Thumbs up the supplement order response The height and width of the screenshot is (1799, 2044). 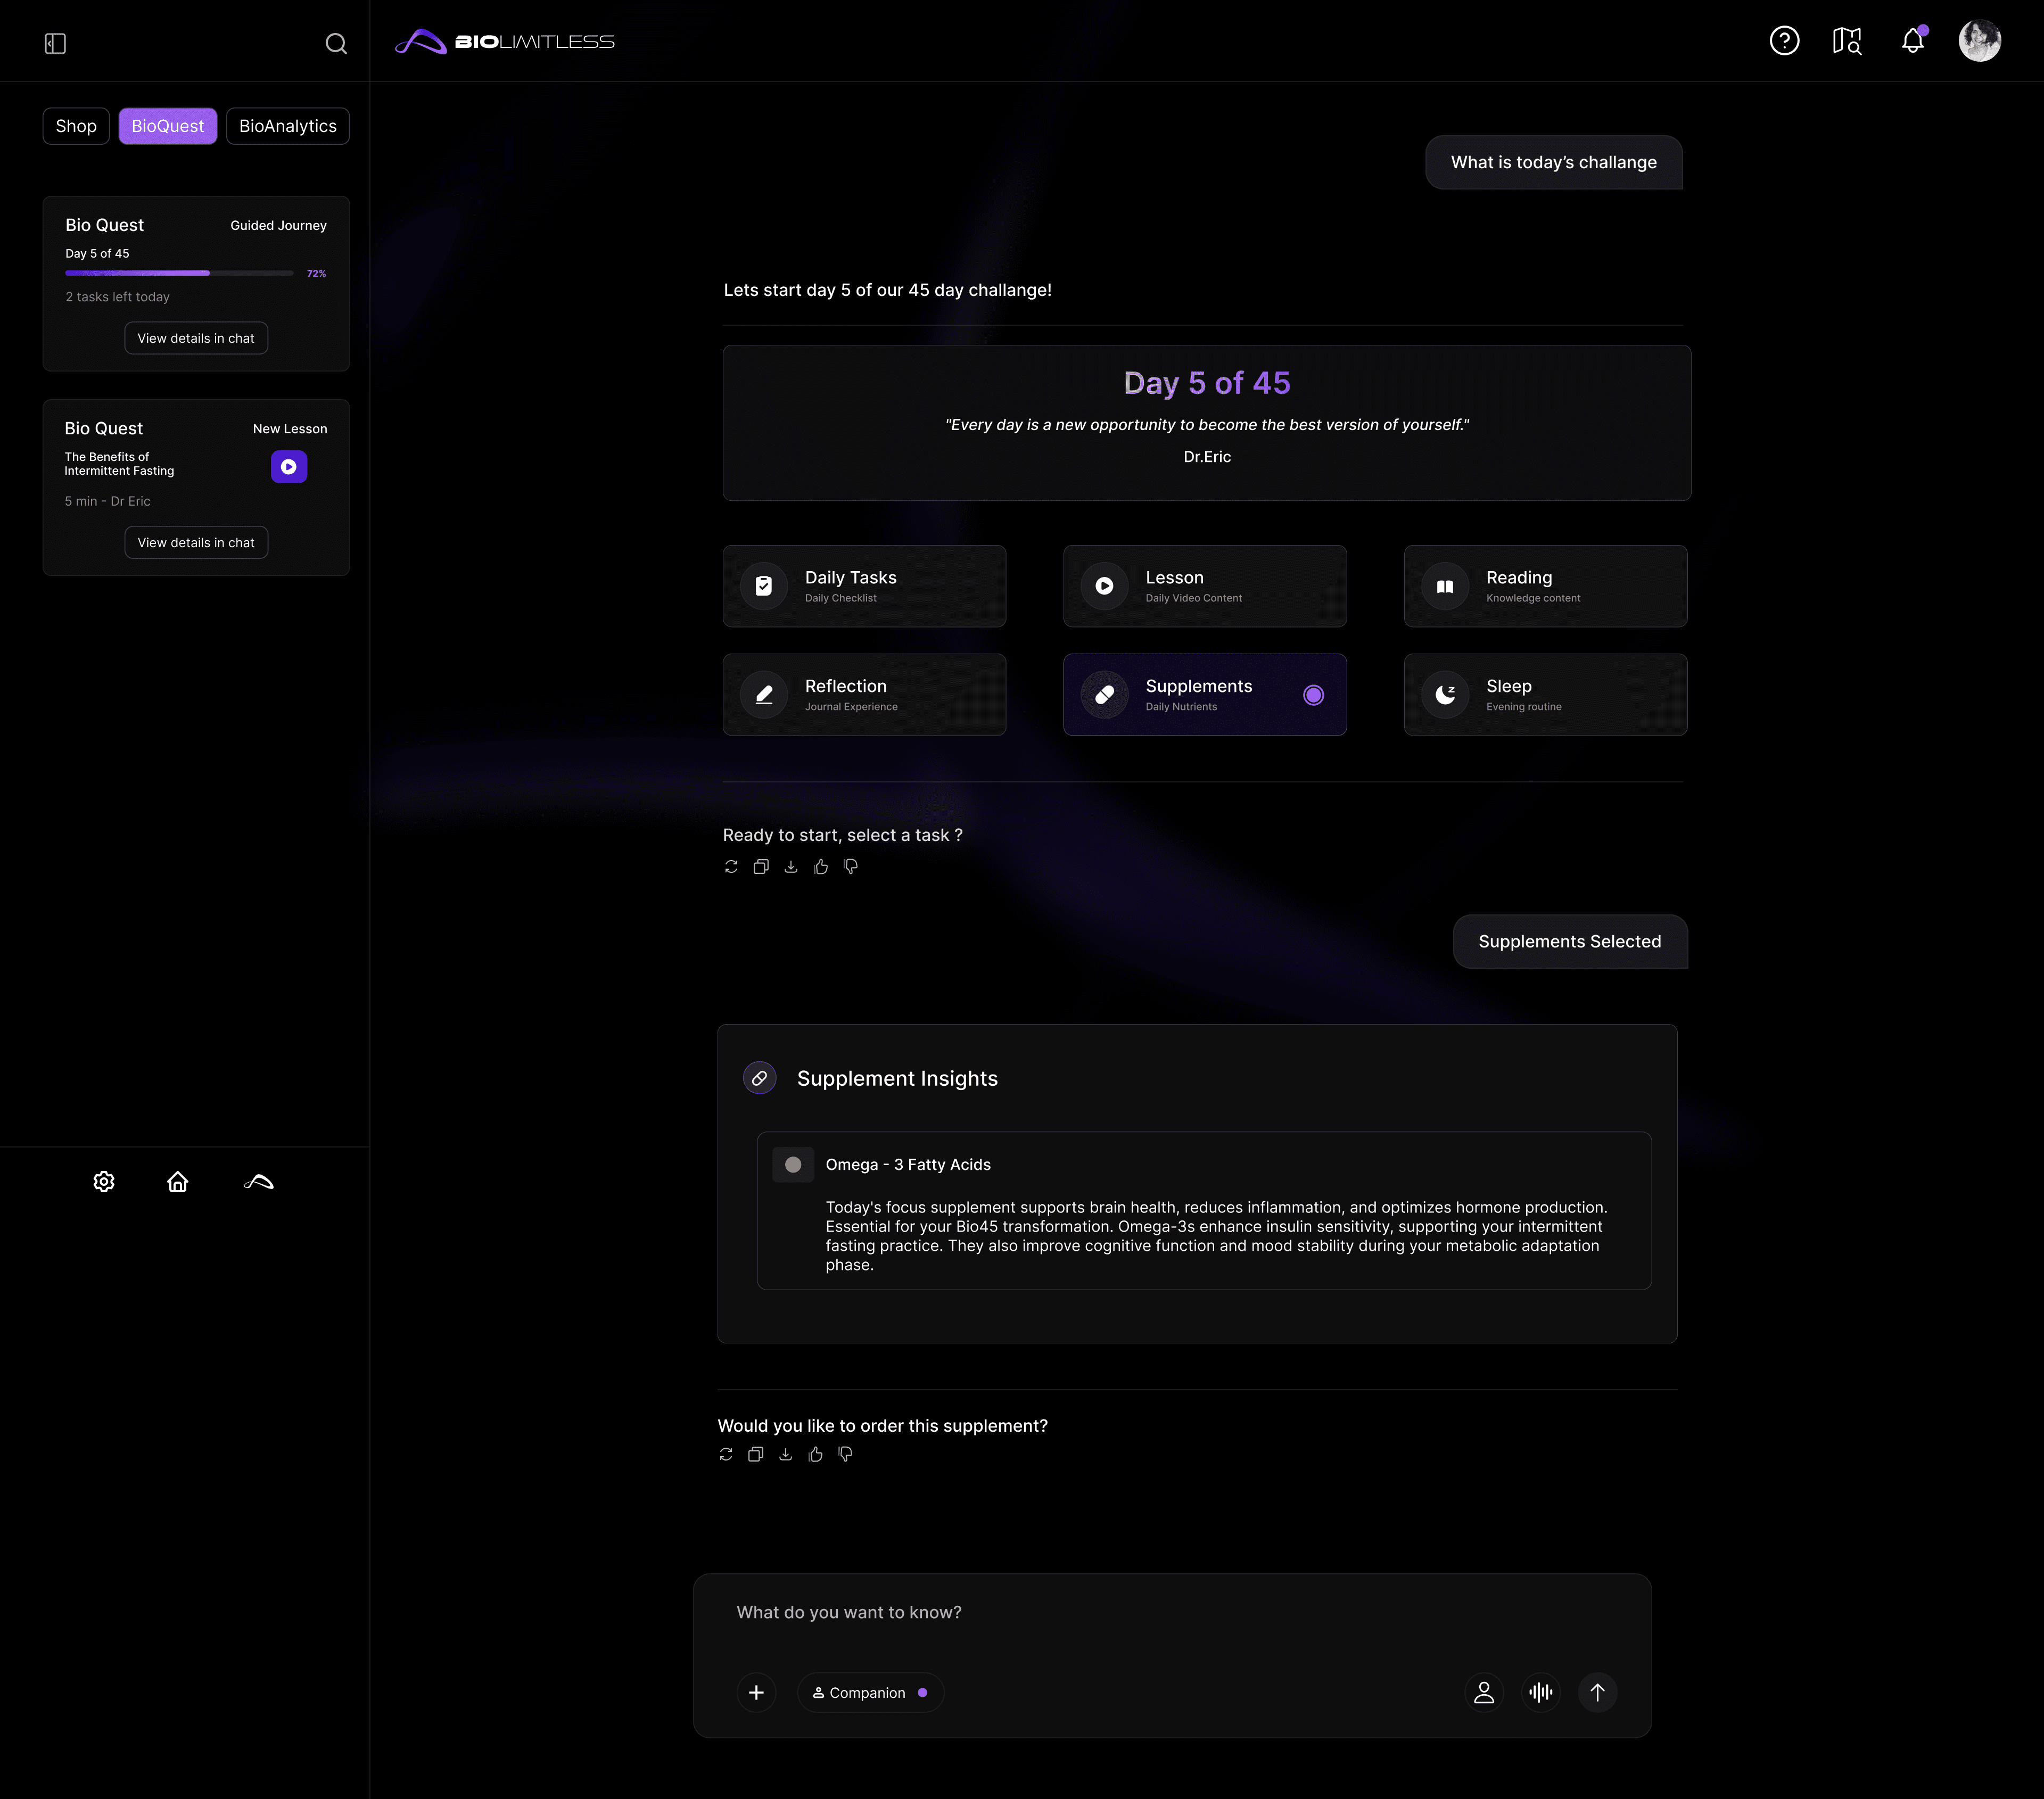coord(816,1454)
